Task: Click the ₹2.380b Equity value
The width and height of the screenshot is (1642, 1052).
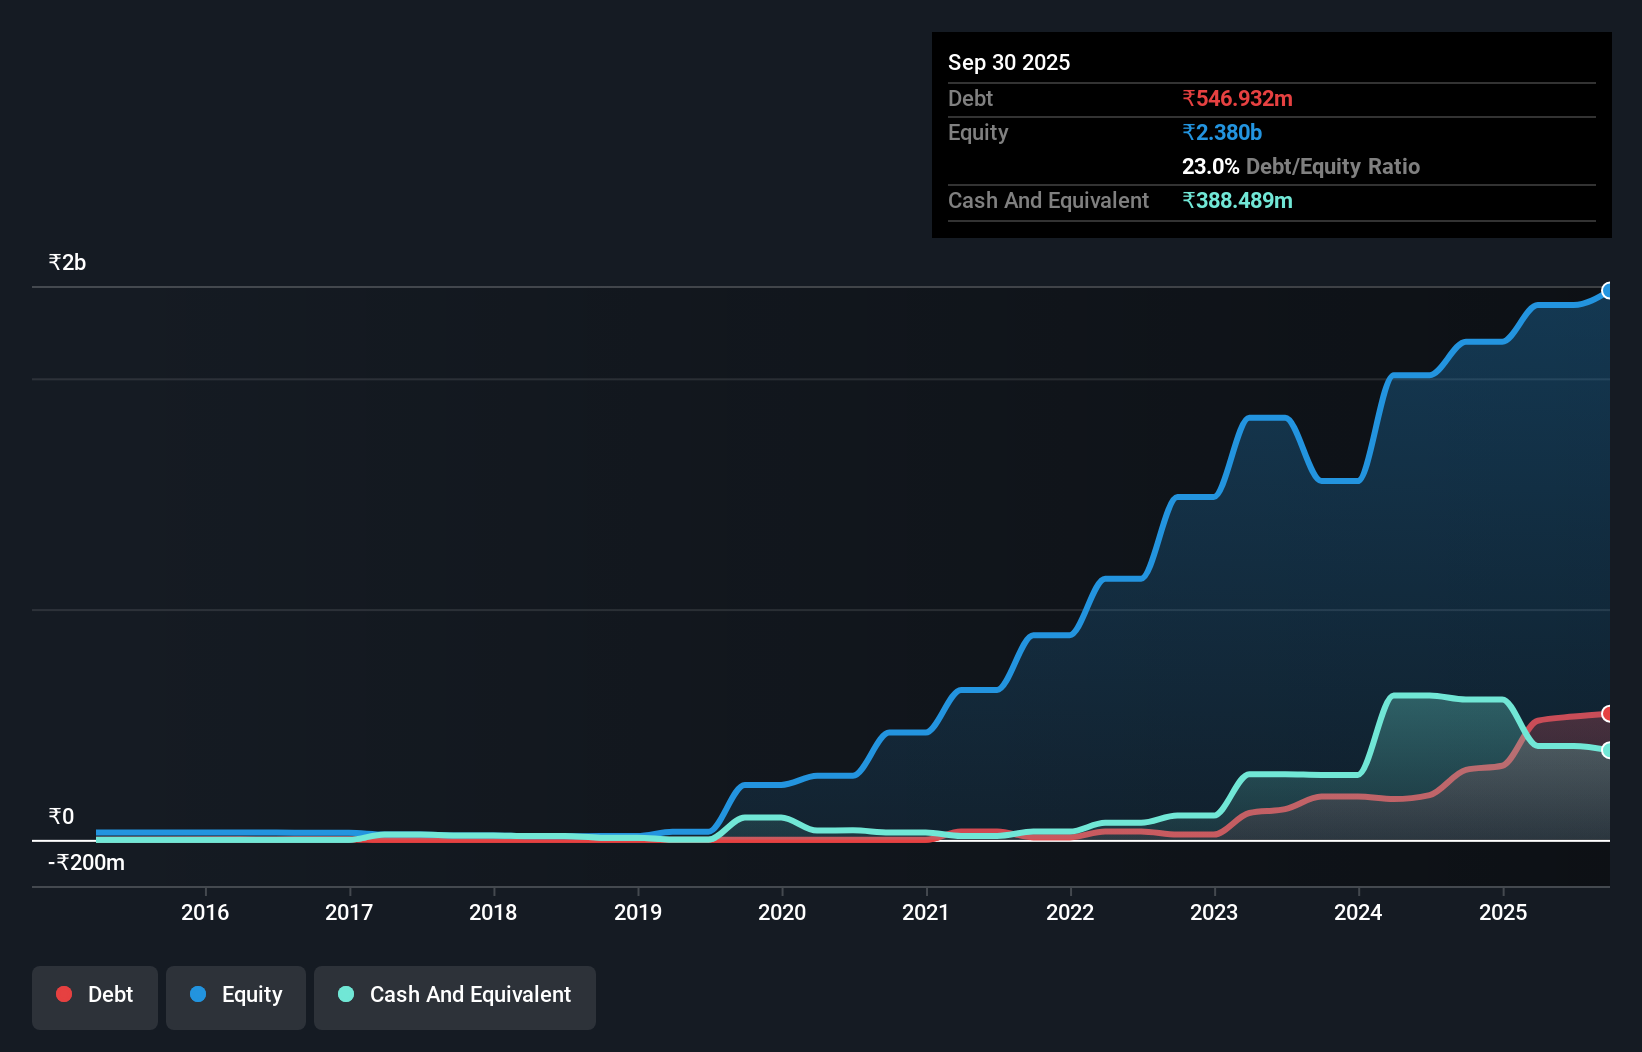Action: tap(1222, 132)
